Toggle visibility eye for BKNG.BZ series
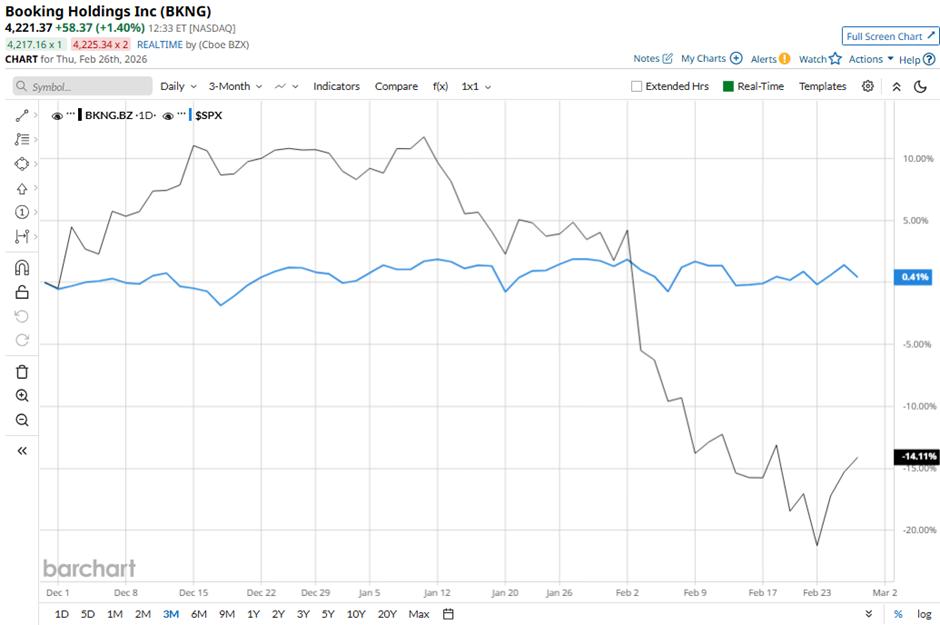 coord(57,116)
